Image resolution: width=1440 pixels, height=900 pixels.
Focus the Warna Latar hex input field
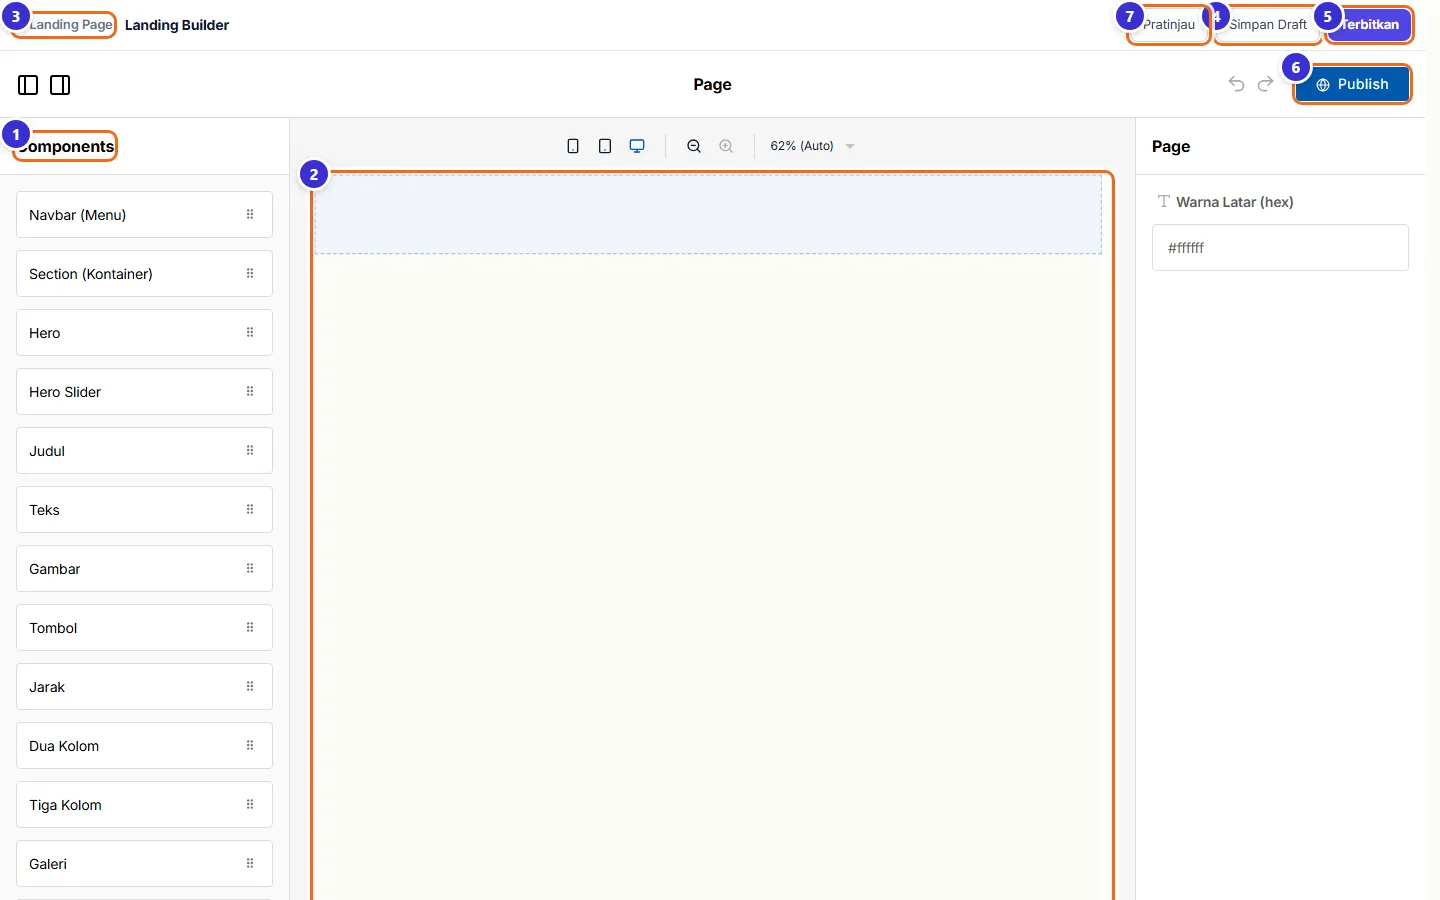(x=1280, y=248)
